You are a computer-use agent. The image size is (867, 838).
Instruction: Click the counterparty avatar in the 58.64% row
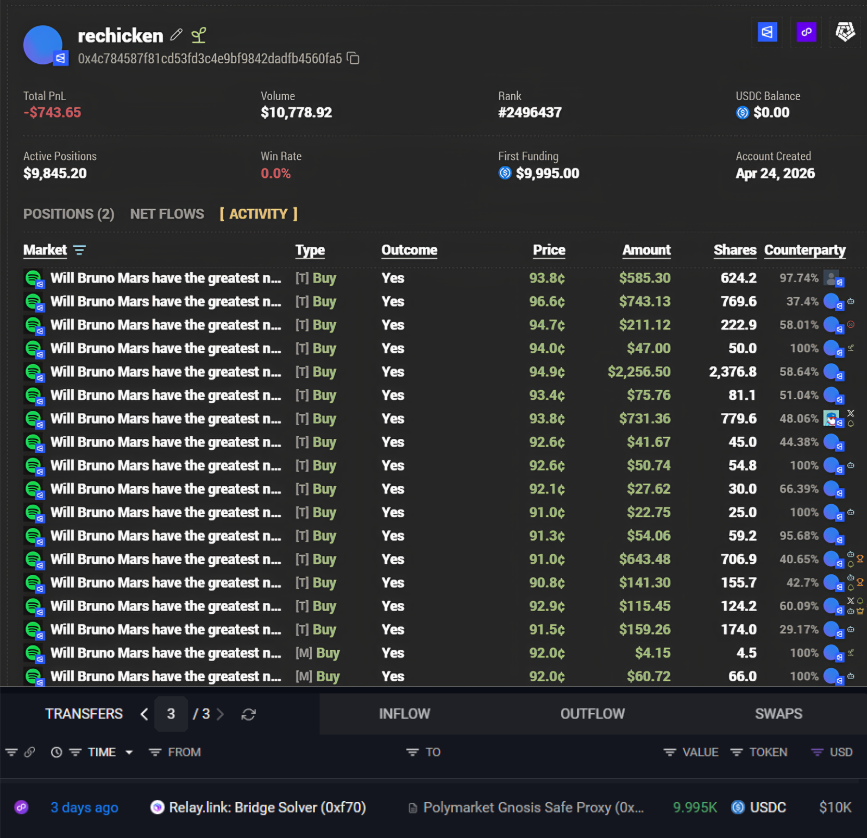(832, 371)
